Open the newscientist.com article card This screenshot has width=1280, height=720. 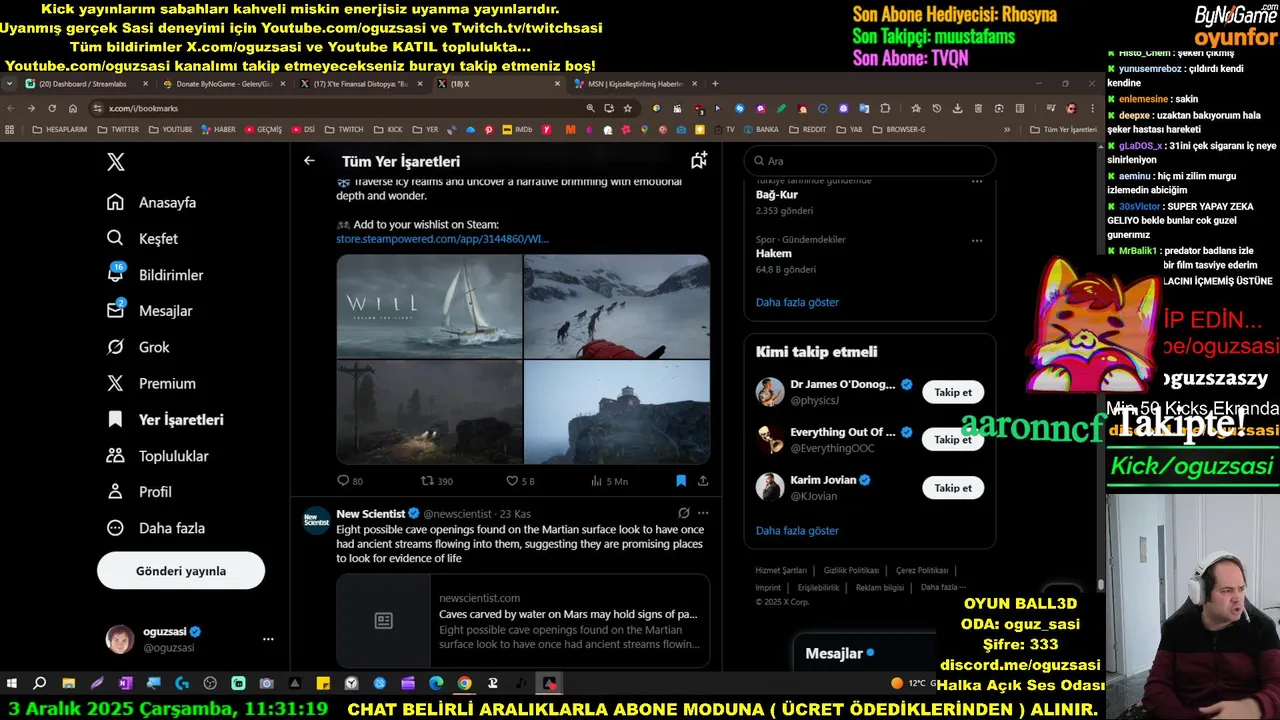[523, 620]
